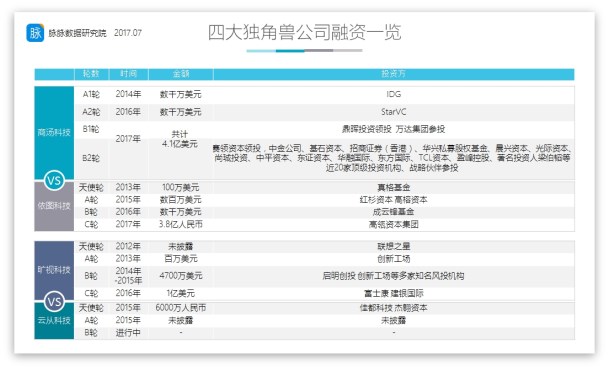The image size is (609, 370).
Task: Click the 2017.07 date label
Action: click(x=128, y=33)
